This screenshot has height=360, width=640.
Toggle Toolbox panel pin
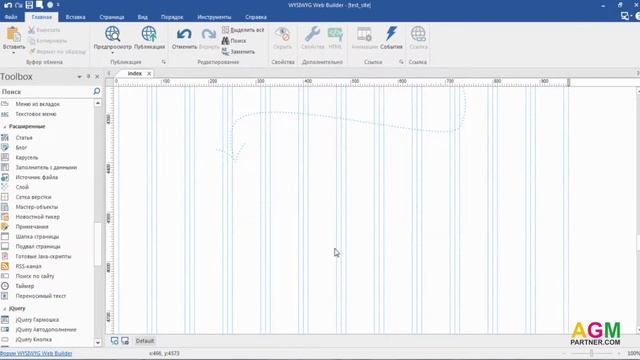(x=88, y=77)
